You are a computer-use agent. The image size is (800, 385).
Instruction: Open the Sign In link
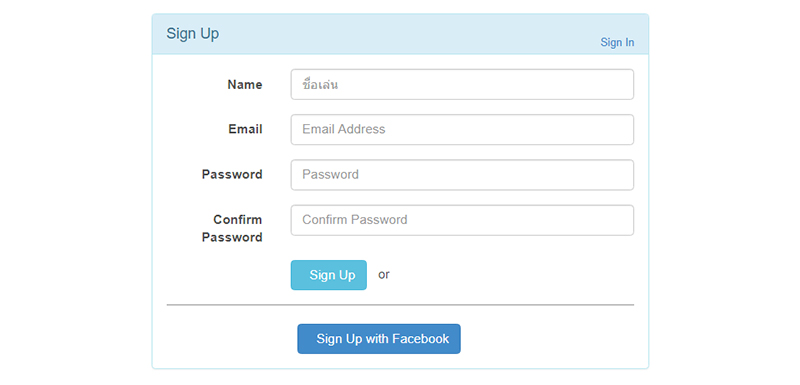point(617,42)
